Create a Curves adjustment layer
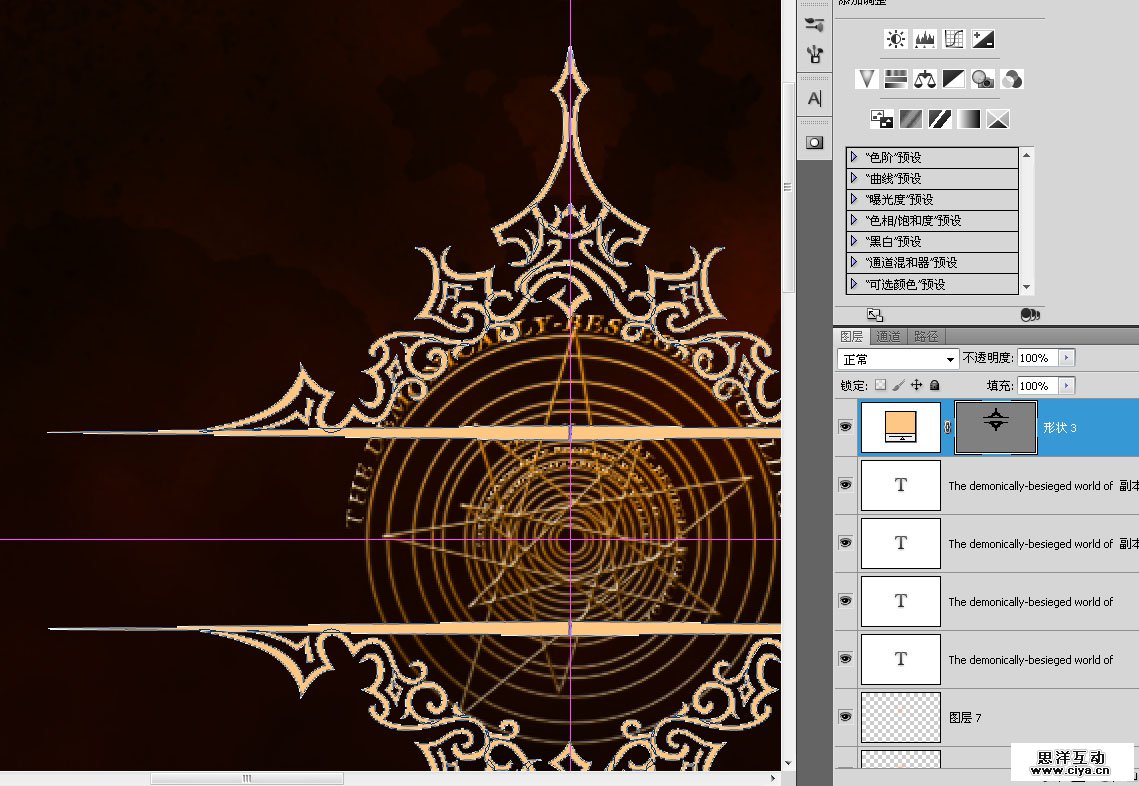Viewport: 1139px width, 786px height. (x=954, y=40)
